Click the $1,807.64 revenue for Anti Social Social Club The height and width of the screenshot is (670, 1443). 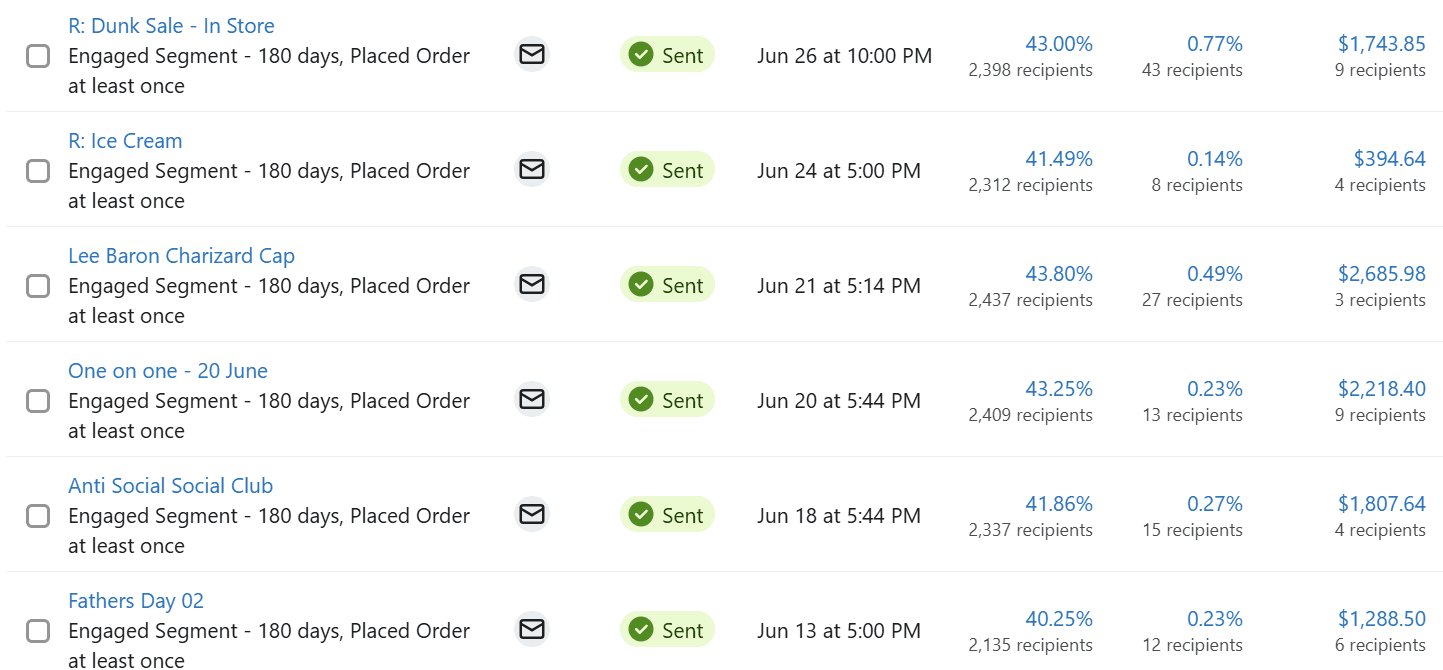click(1381, 503)
